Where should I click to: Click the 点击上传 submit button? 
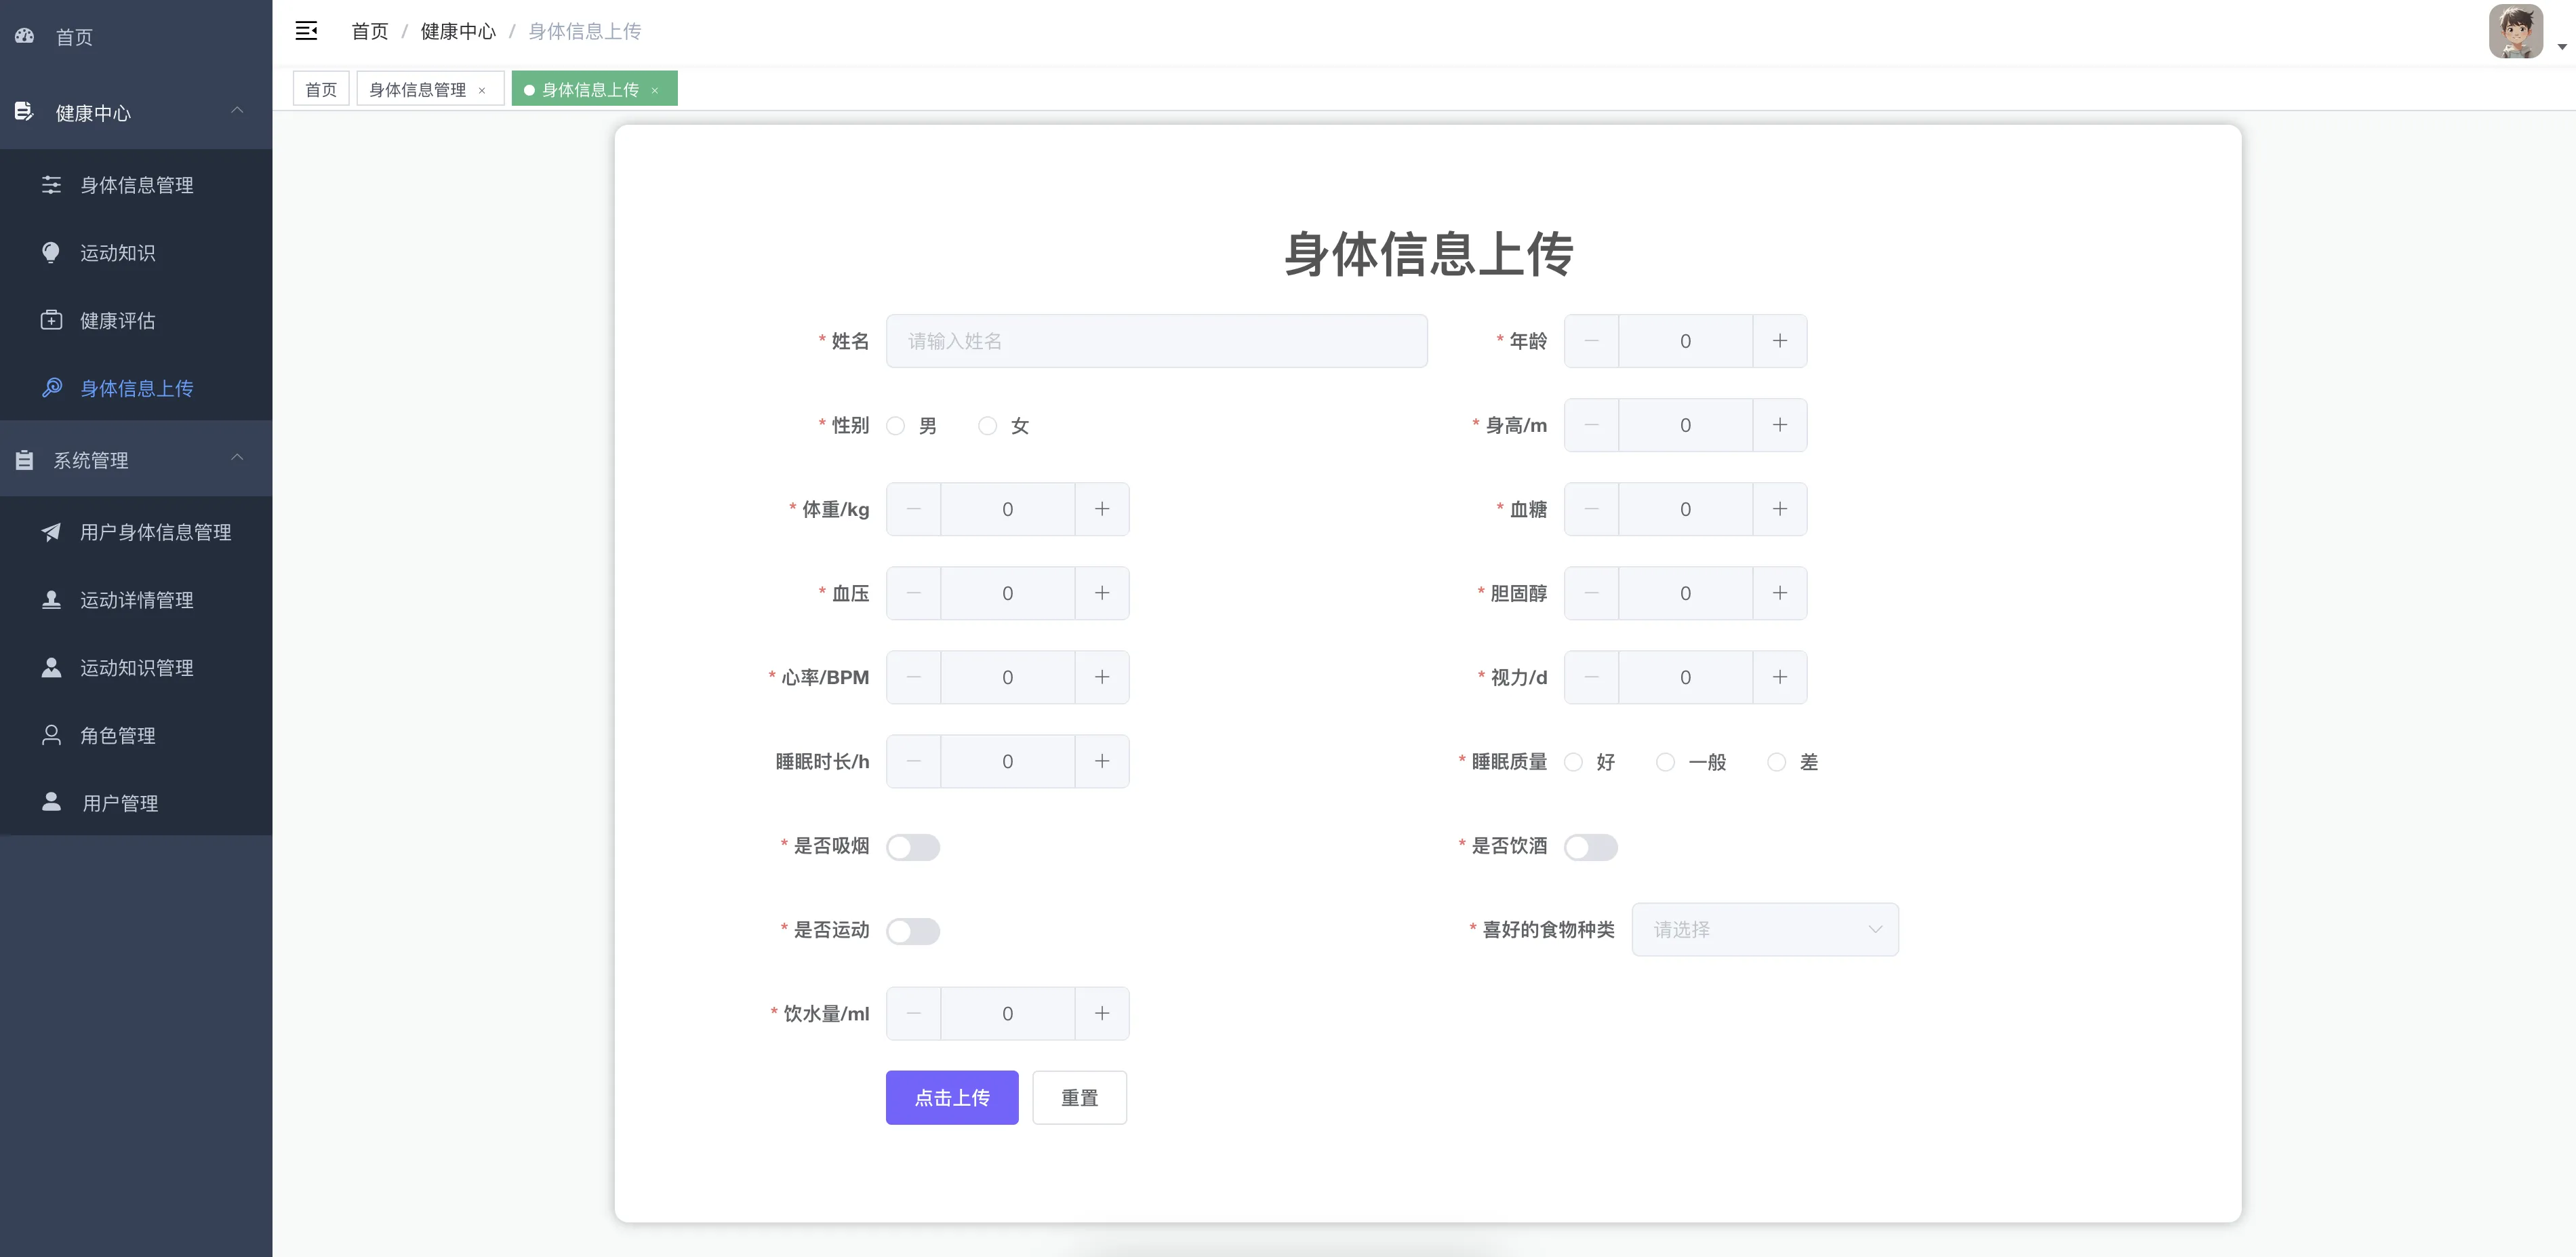coord(951,1098)
